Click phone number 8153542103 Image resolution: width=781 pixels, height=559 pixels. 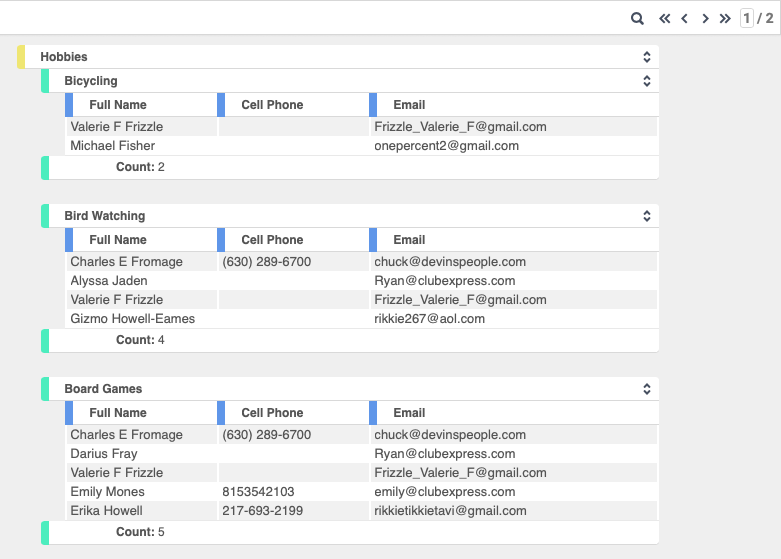tap(258, 491)
